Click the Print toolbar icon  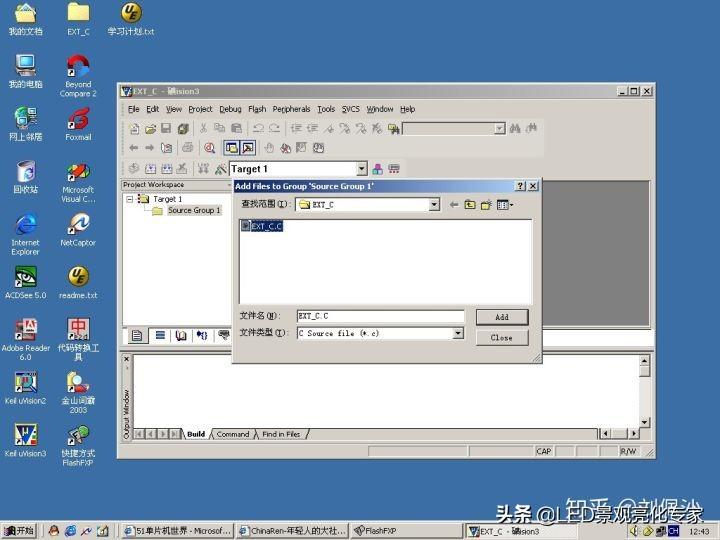coord(187,148)
